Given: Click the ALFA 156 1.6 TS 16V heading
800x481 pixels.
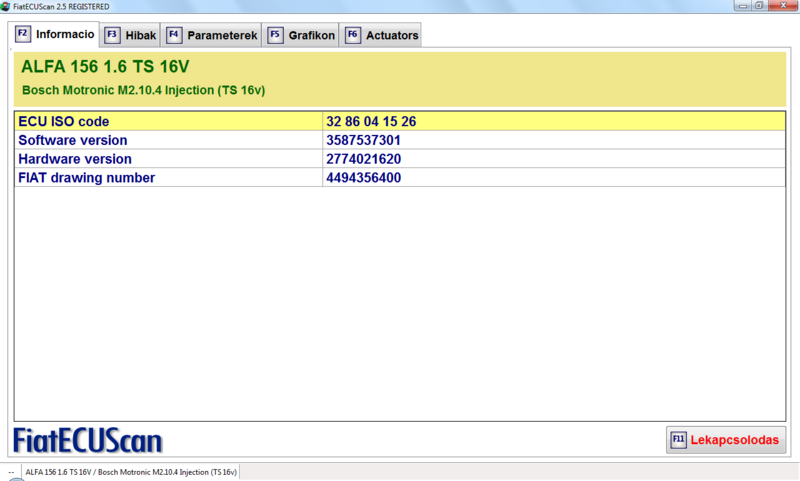Looking at the screenshot, I should [105, 67].
